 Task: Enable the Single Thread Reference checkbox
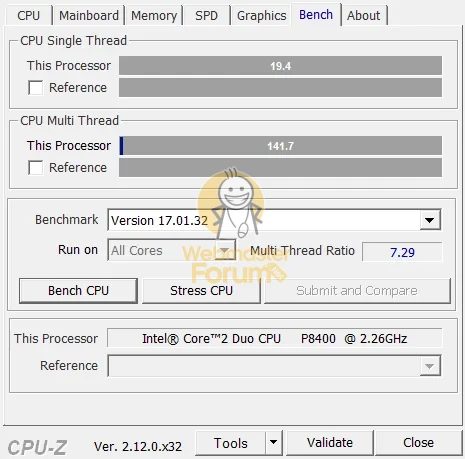35,88
